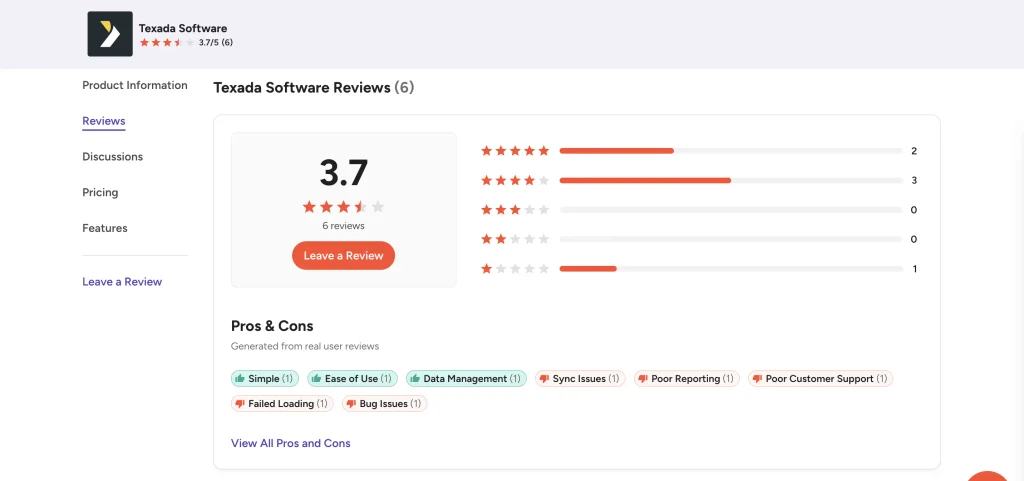Viewport: 1024px width, 481px height.
Task: Click the one-star rating row stars
Action: (515, 269)
